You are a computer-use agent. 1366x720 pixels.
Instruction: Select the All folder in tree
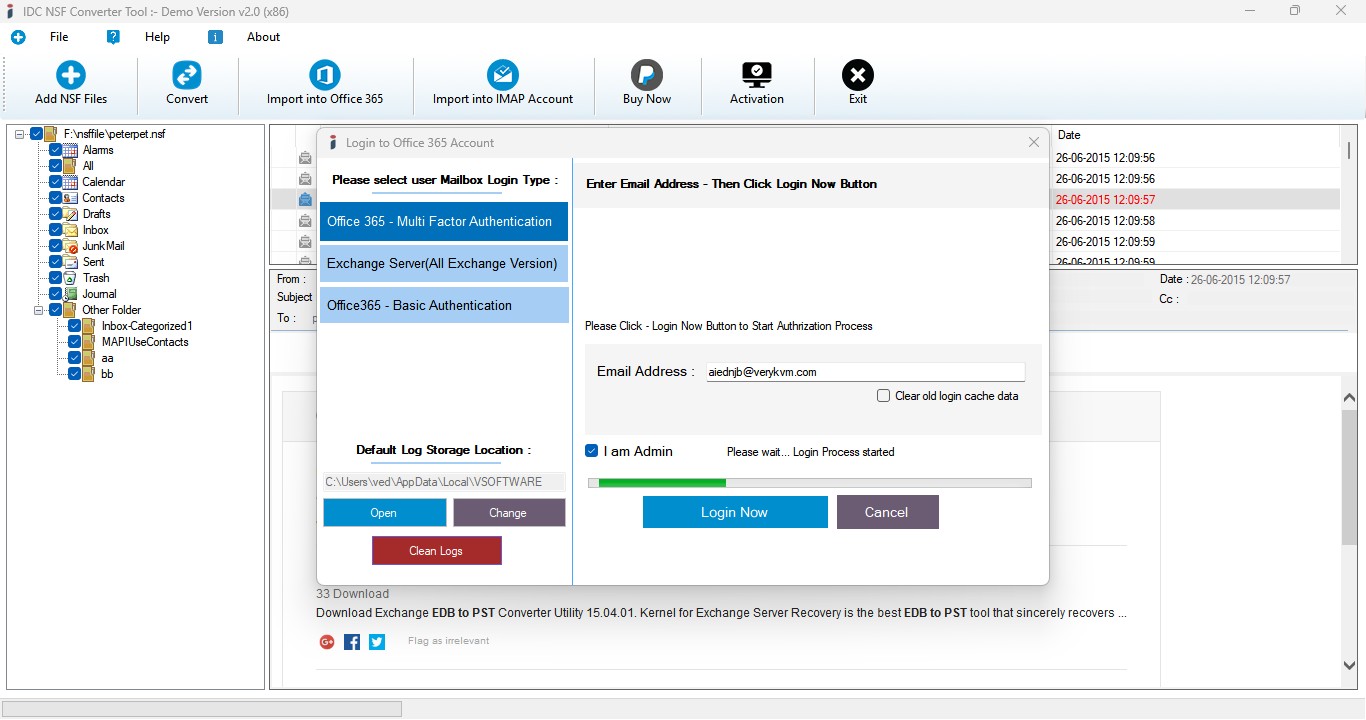[x=88, y=166]
